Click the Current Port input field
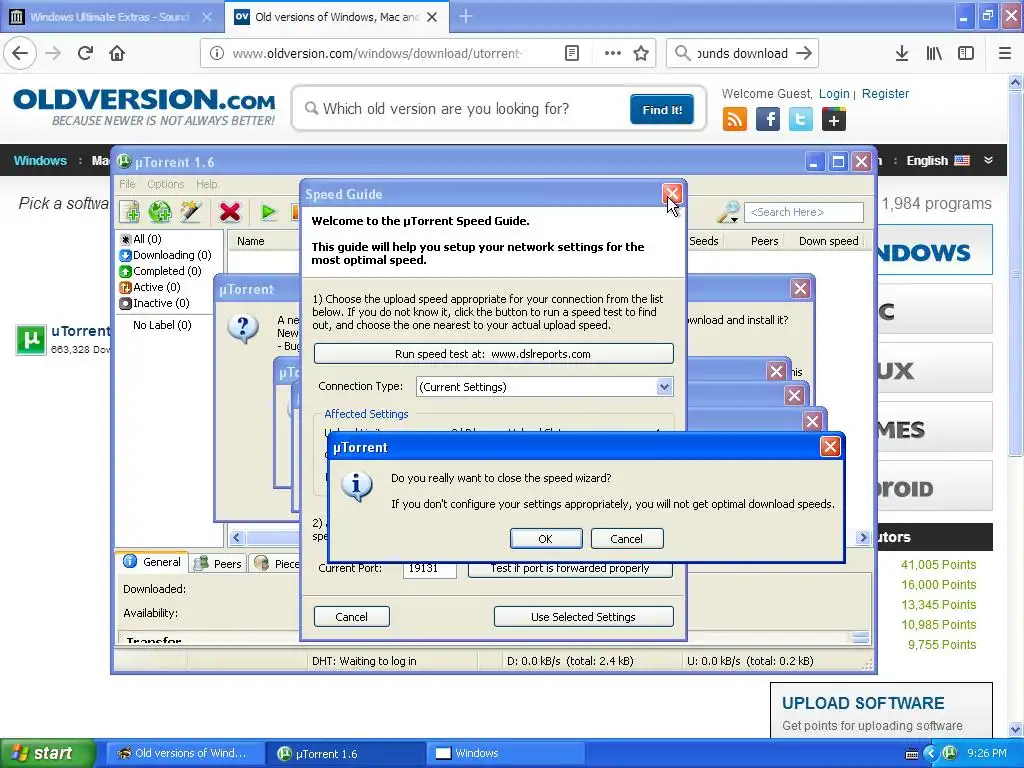The width and height of the screenshot is (1024, 768). [429, 569]
